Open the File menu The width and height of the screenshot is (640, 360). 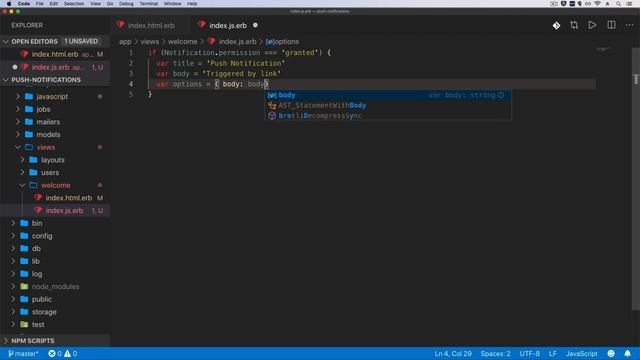[x=40, y=4]
